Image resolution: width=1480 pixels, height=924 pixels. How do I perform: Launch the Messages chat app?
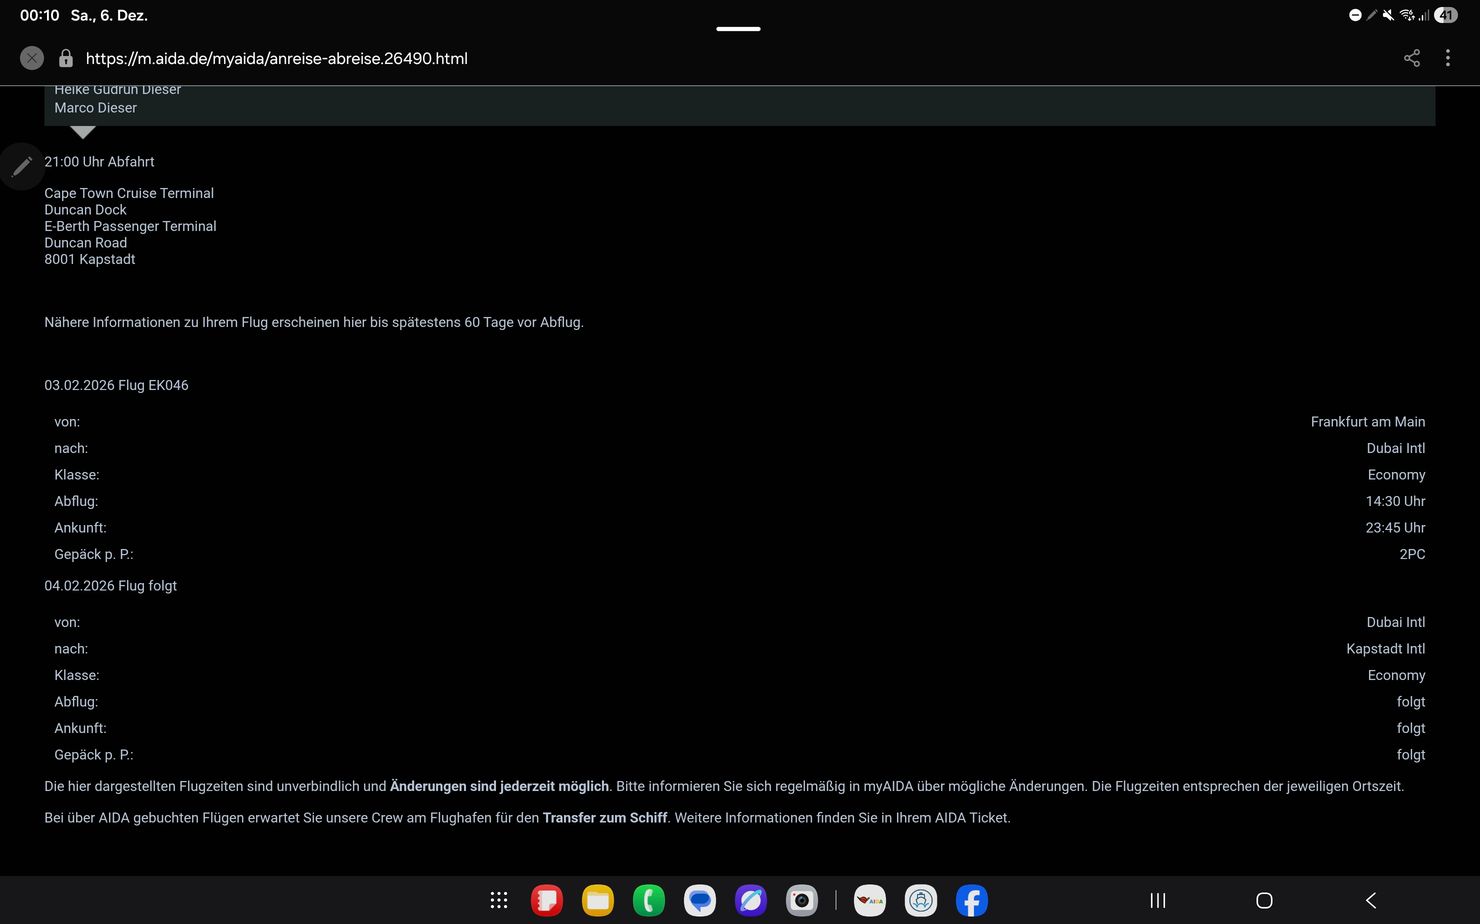(700, 900)
